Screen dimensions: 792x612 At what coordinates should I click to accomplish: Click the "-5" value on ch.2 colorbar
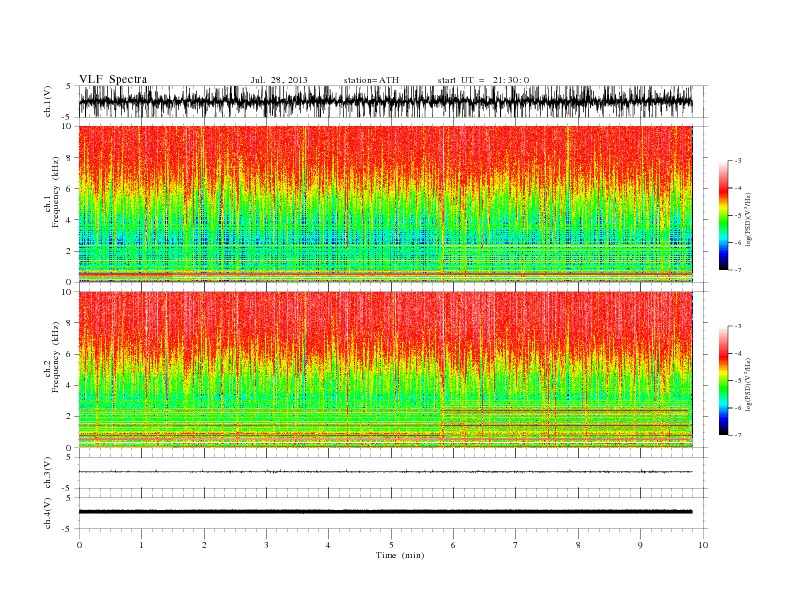[738, 381]
